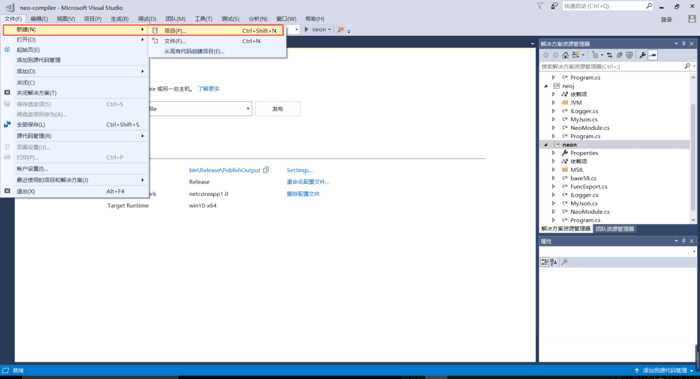Expand arrow beside FuncExport.cs
Viewport: 700px width, 379px height.
point(554,187)
